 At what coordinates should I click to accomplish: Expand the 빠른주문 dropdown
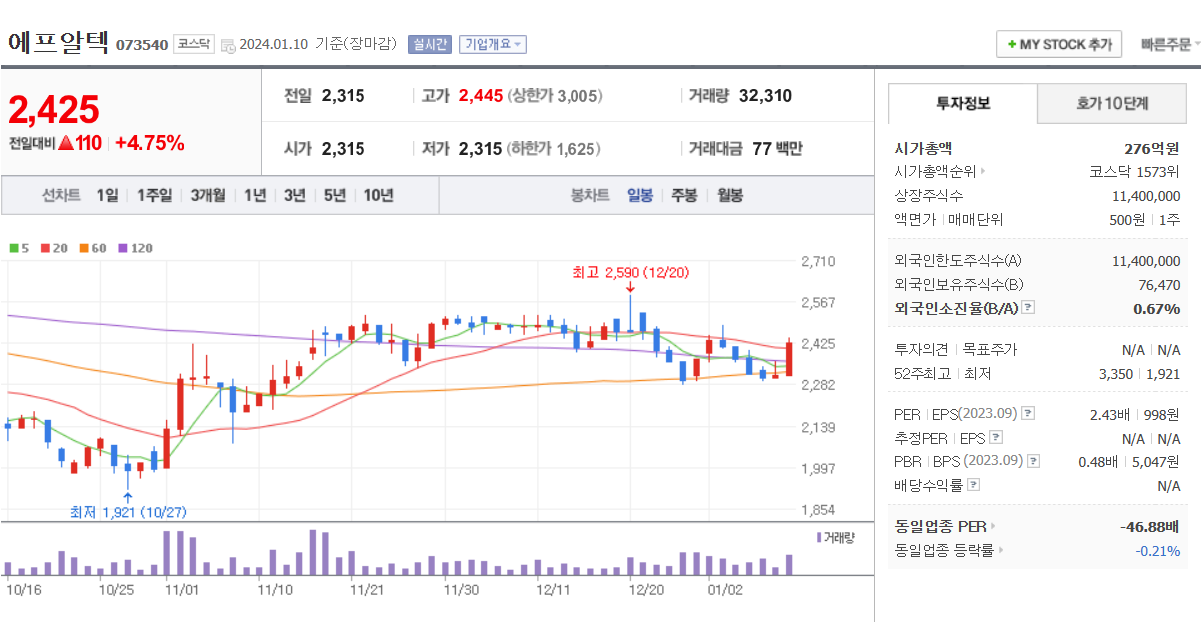(x=1170, y=45)
